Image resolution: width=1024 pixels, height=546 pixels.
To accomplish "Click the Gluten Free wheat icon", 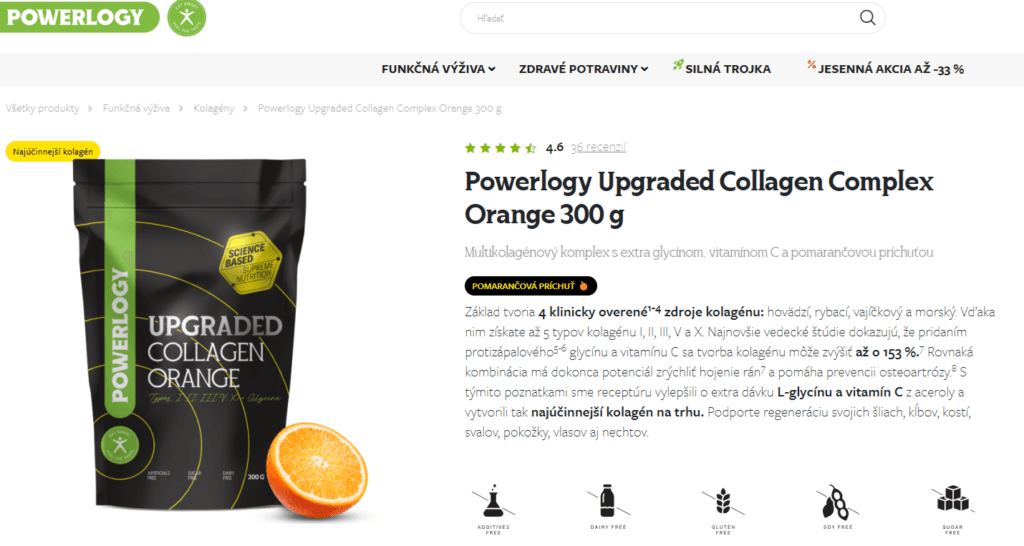I will click(723, 502).
